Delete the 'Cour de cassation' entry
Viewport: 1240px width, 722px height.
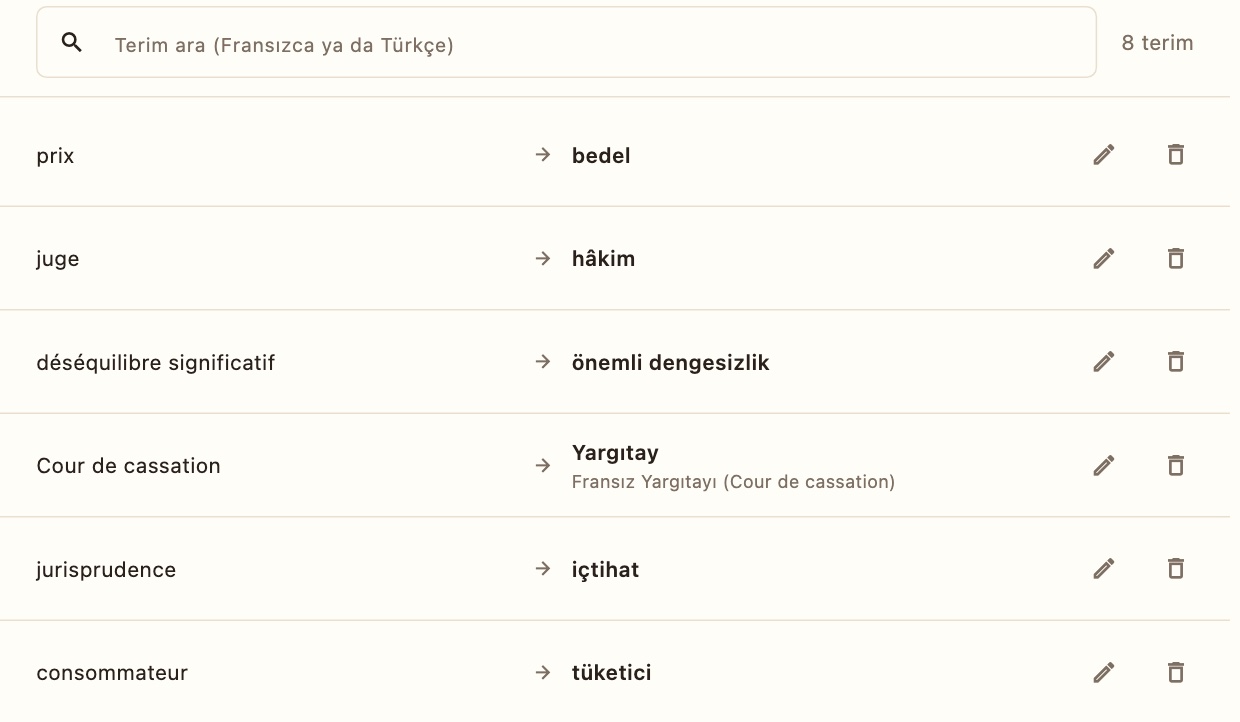1176,465
